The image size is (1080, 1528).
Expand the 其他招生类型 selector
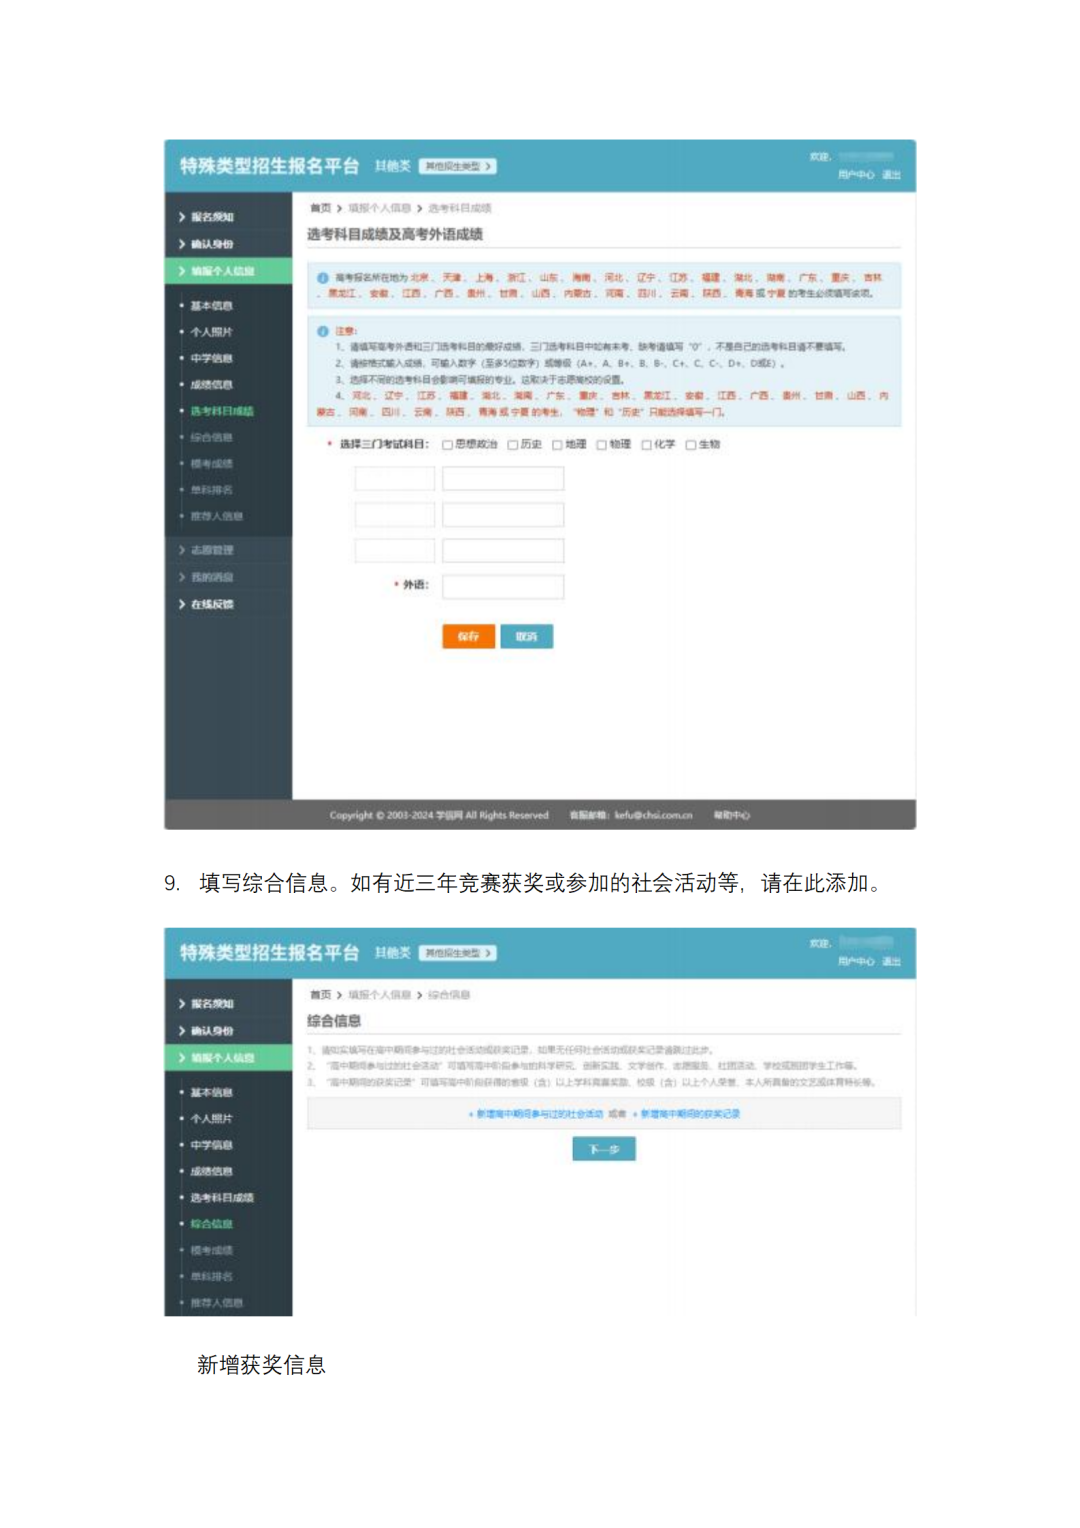click(x=456, y=166)
